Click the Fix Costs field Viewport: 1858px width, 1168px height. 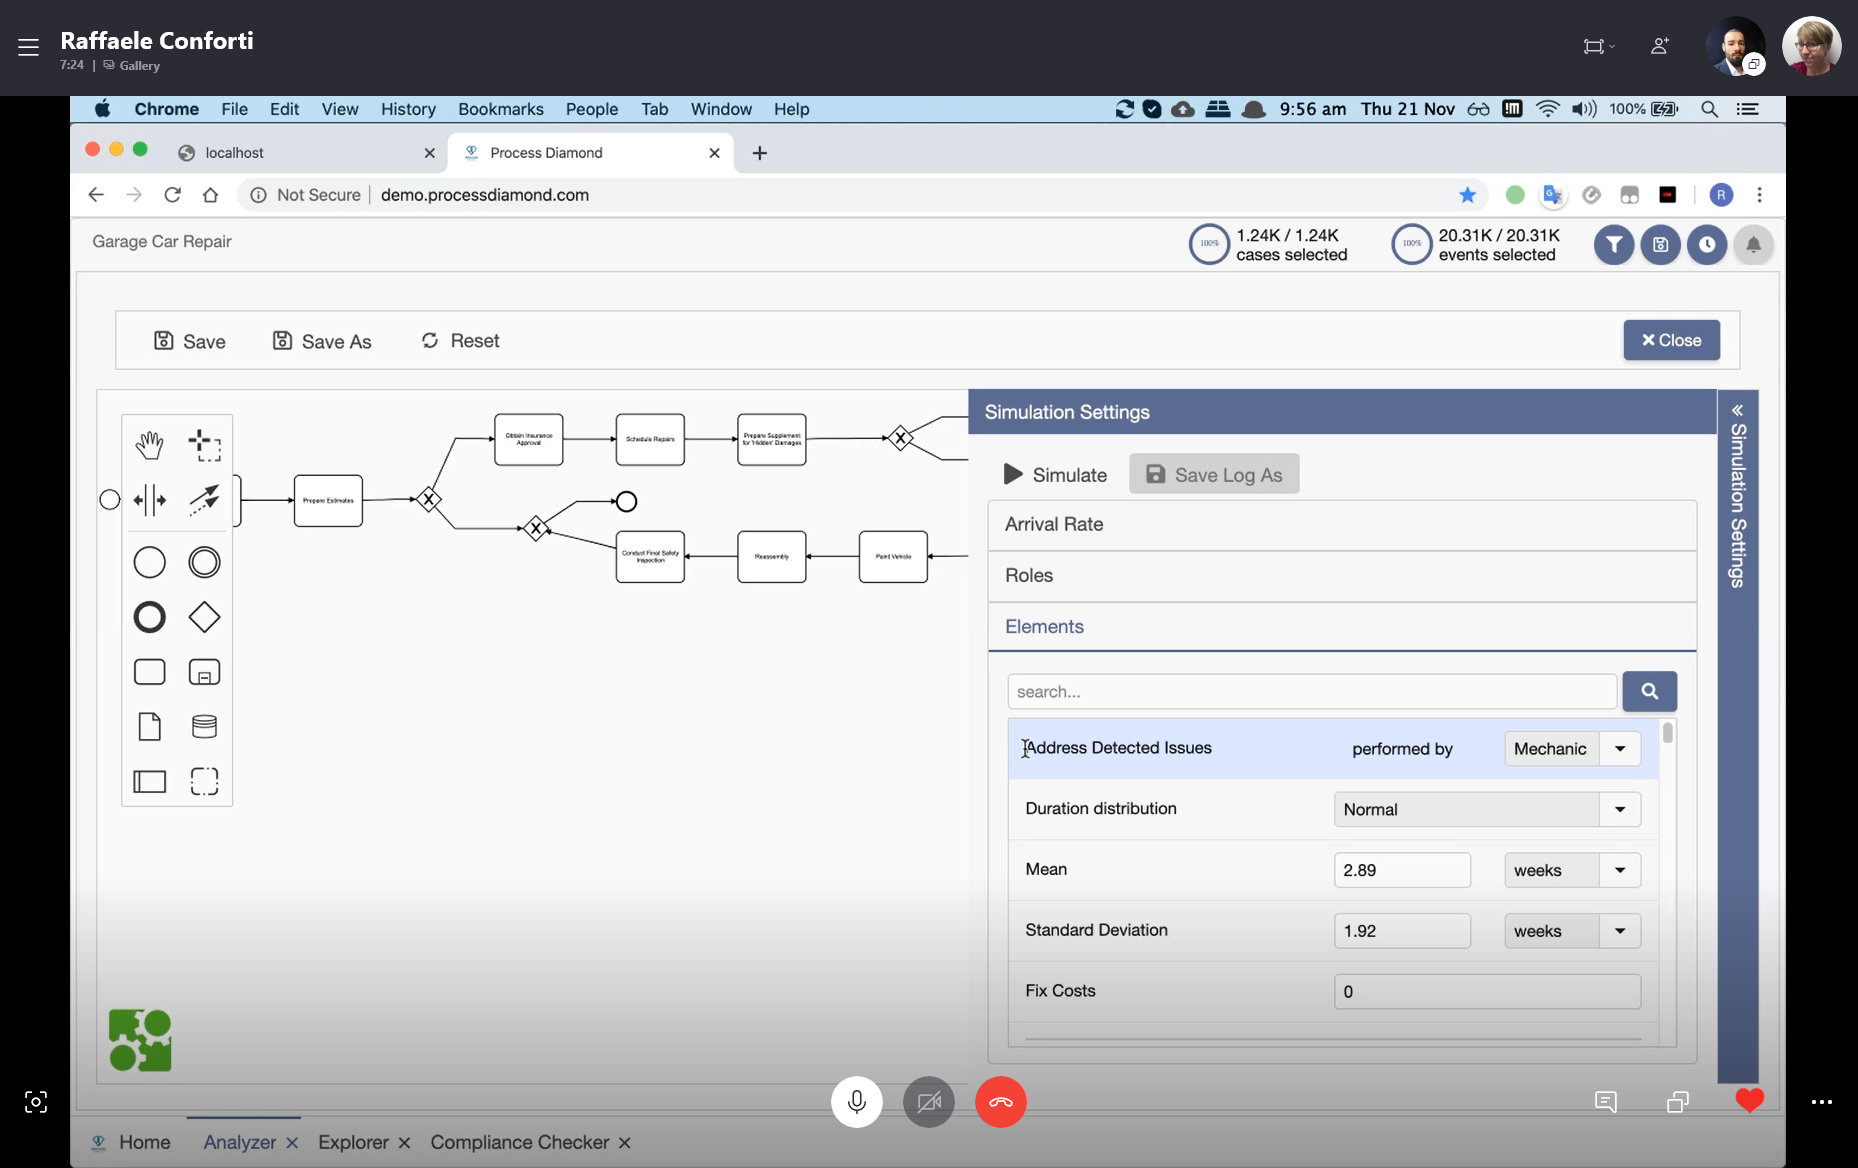(1487, 992)
